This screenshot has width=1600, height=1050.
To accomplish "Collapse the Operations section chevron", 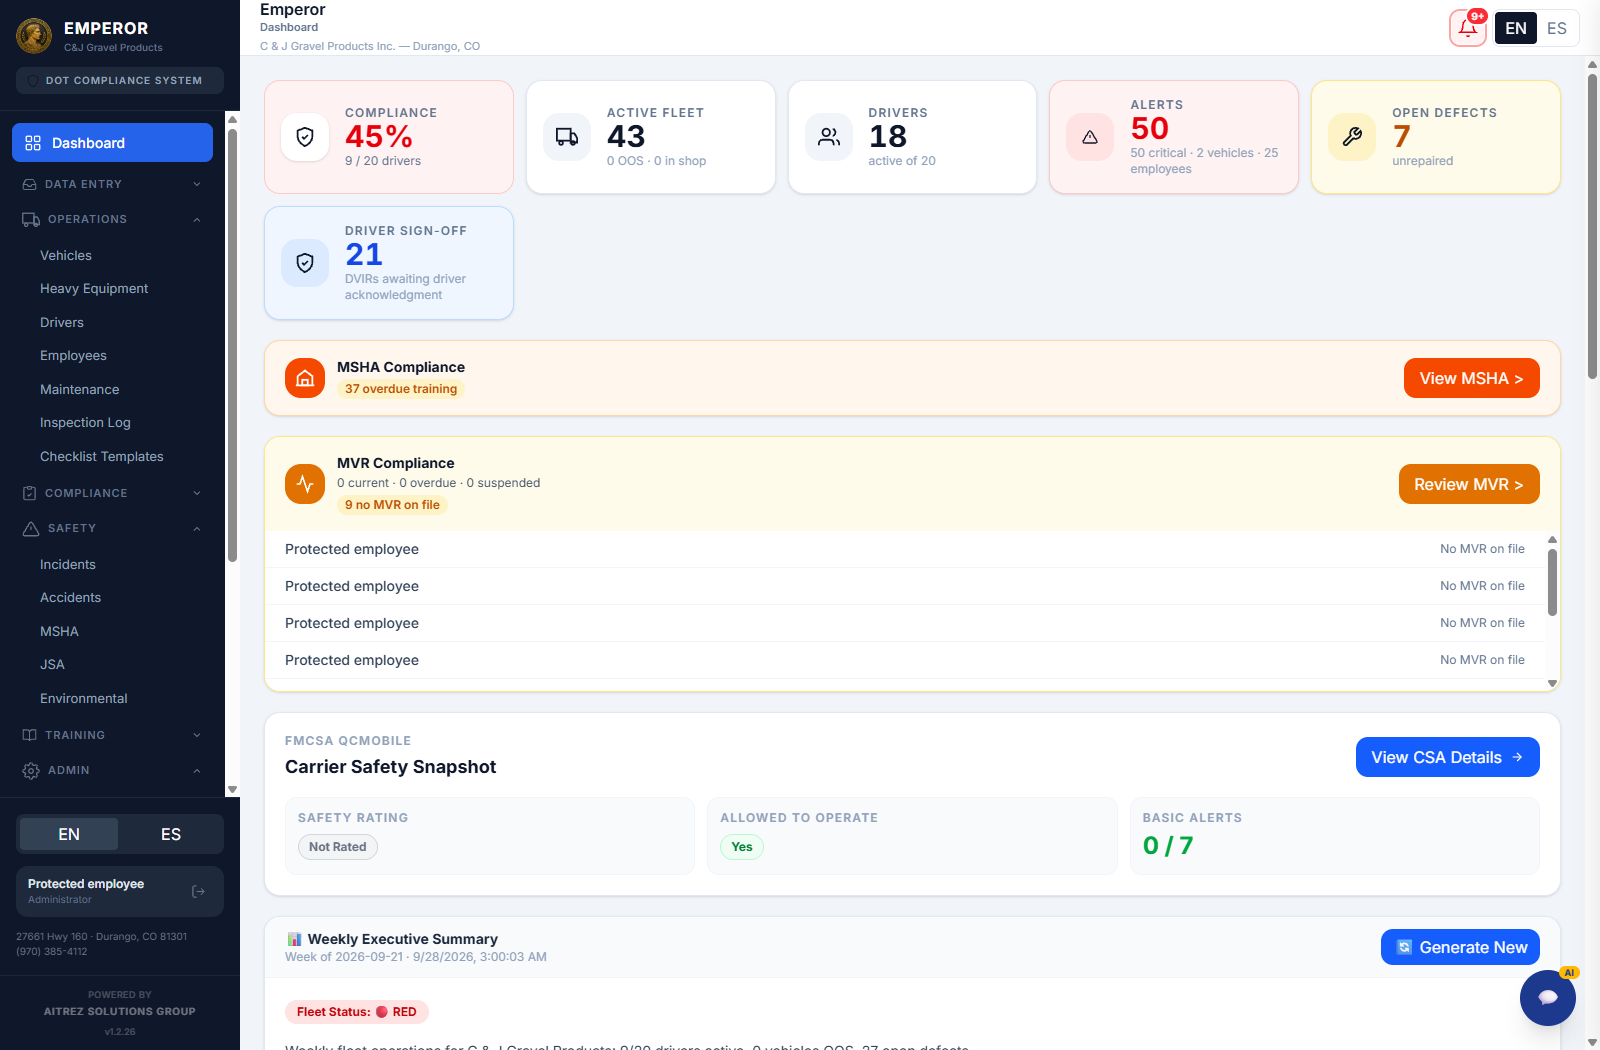I will coord(197,219).
